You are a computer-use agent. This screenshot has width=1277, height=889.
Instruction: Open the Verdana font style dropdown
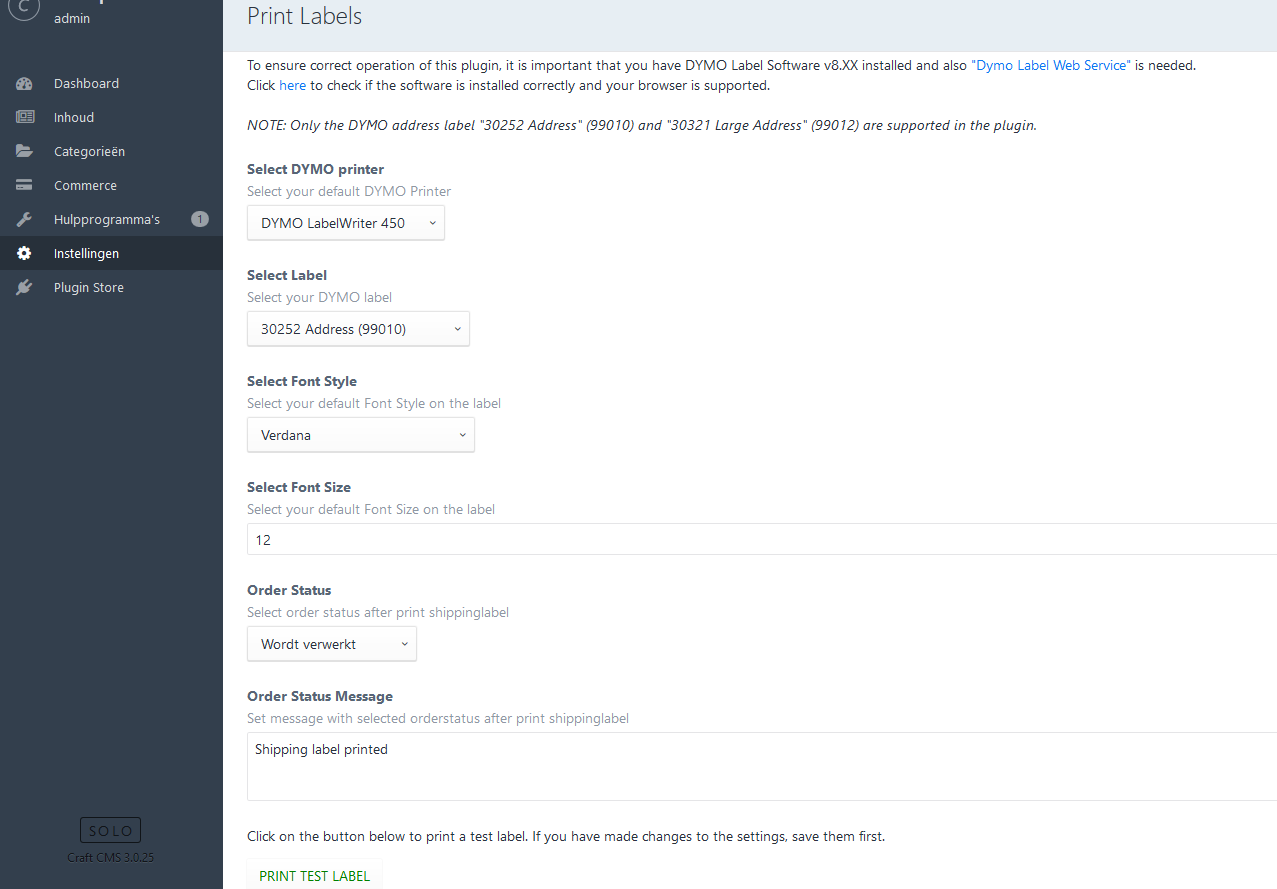coord(360,435)
